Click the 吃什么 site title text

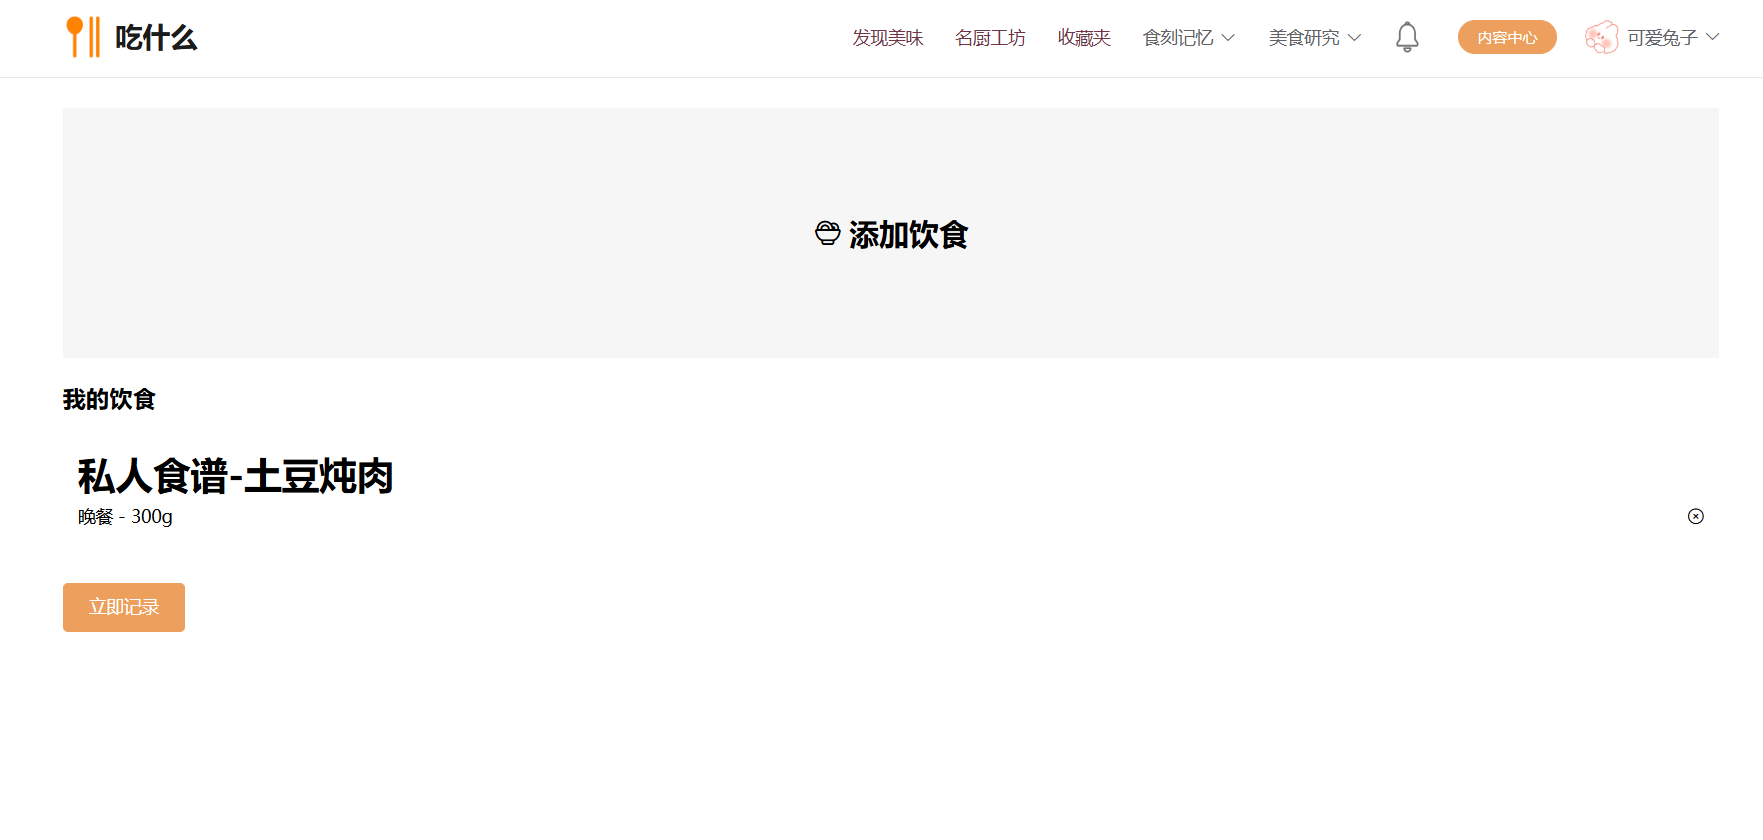click(x=156, y=38)
